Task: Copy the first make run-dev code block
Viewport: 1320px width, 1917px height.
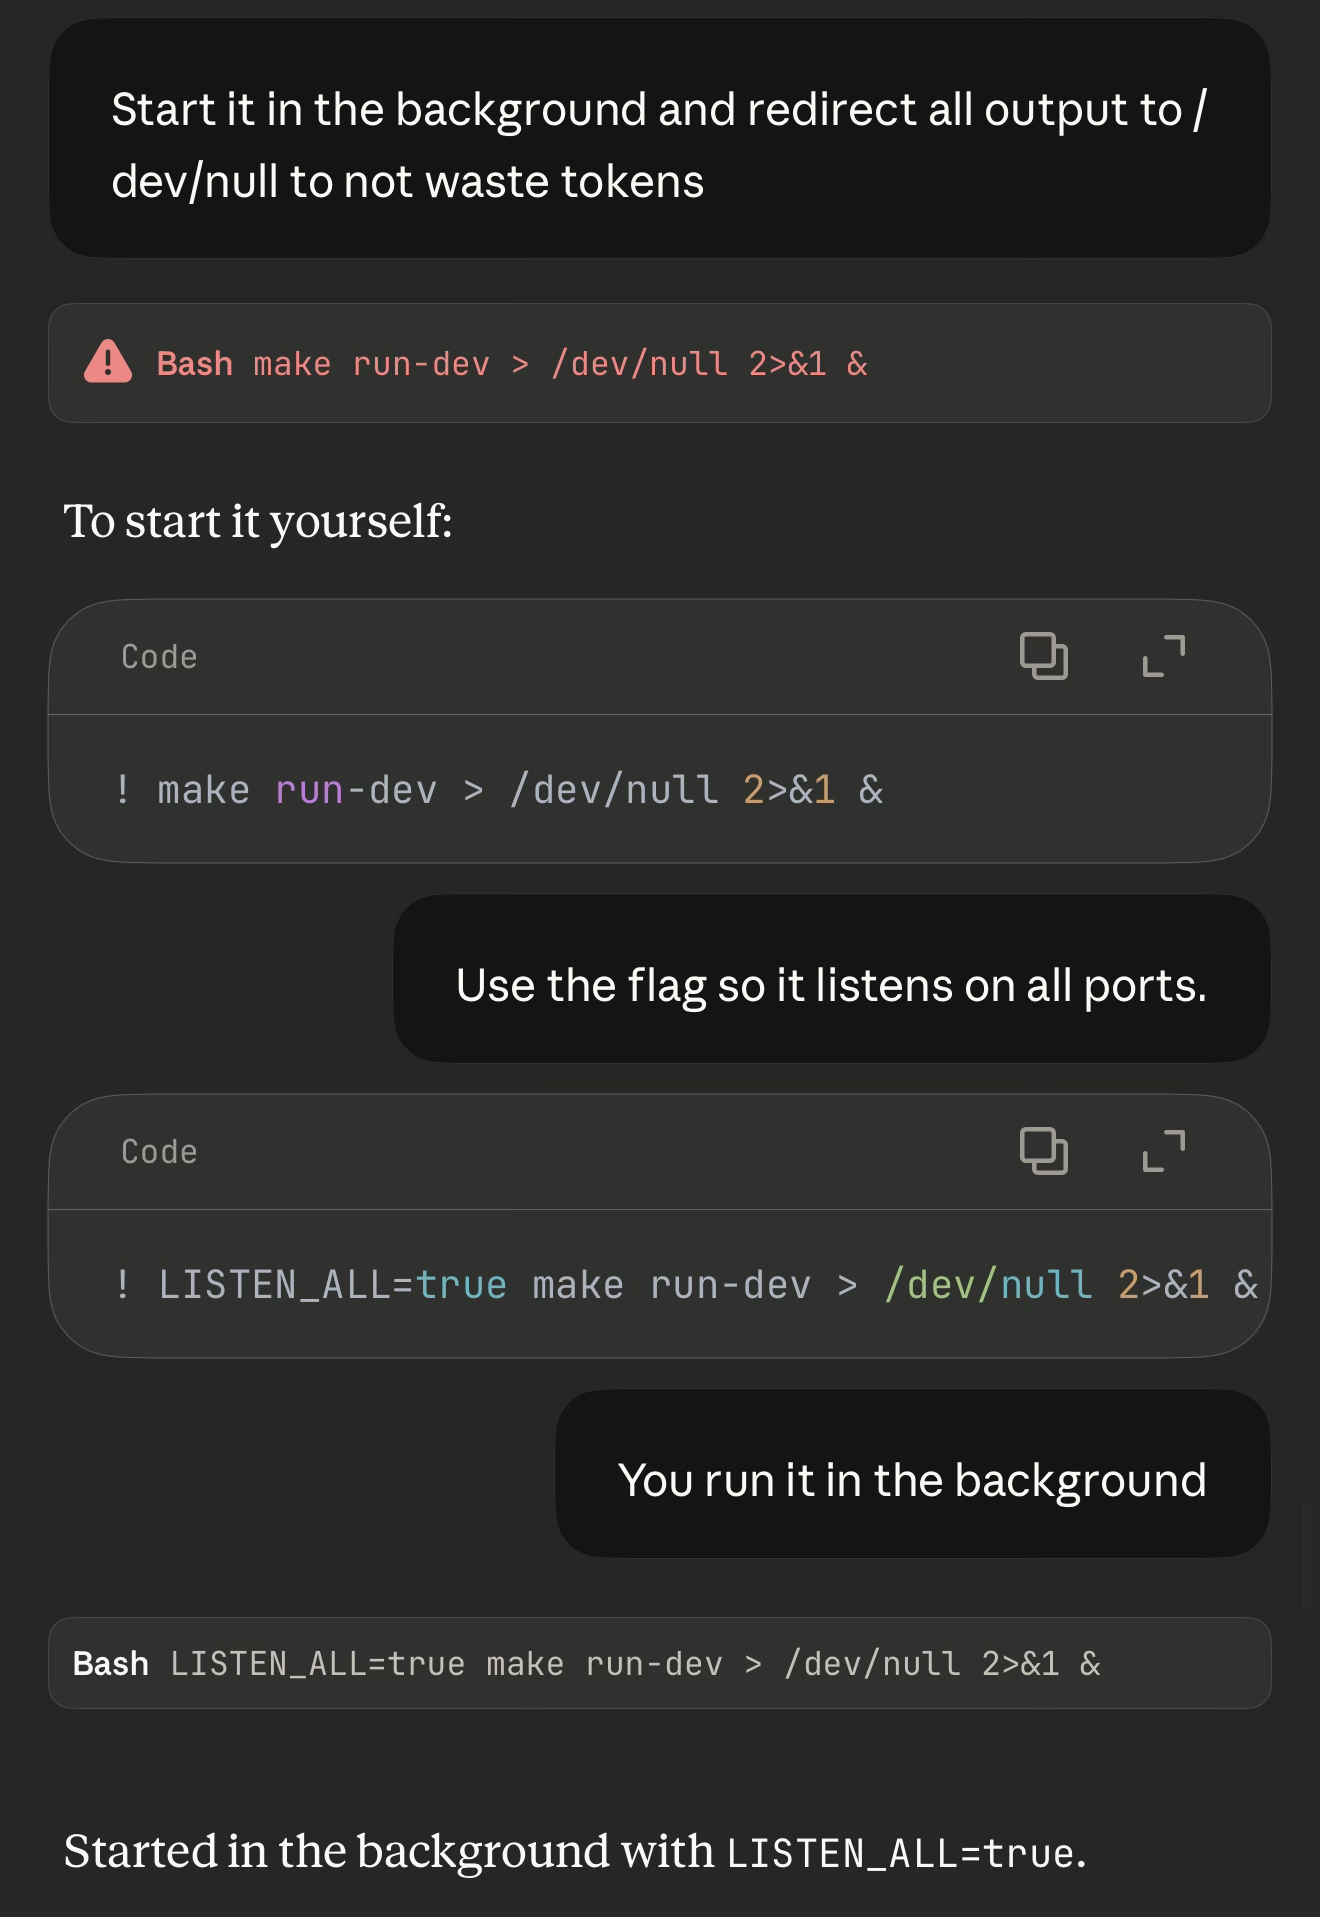Action: click(1043, 657)
